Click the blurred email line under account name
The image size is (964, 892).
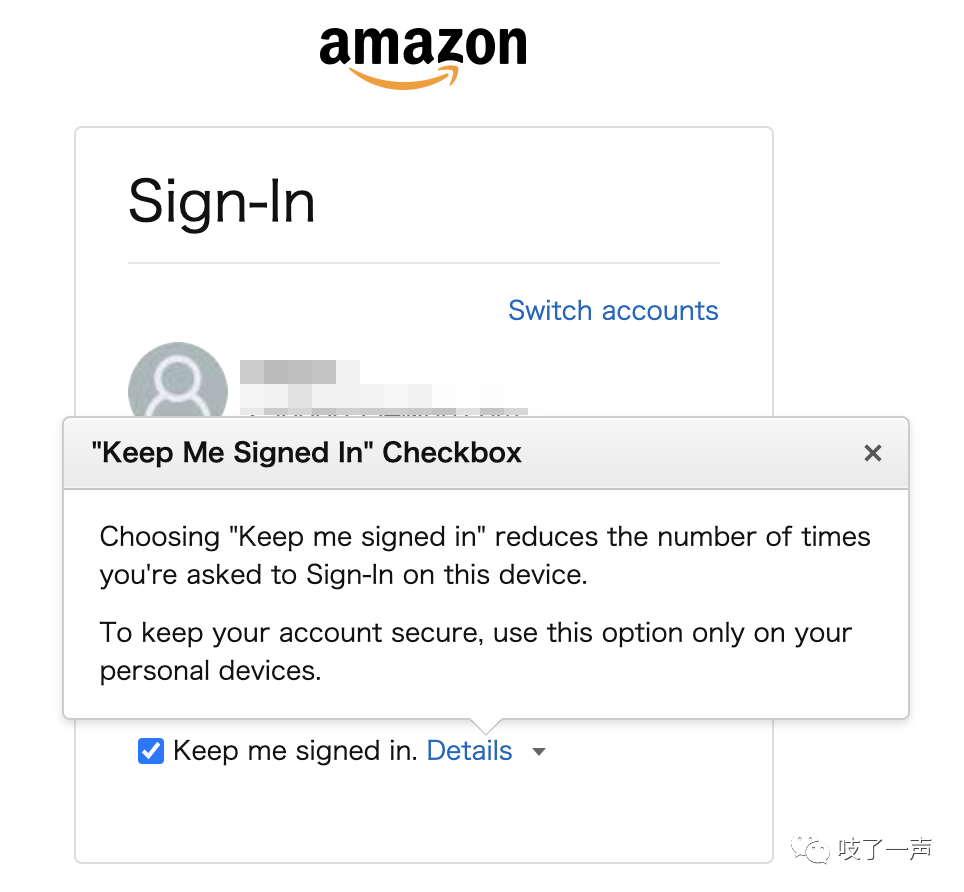[x=384, y=398]
